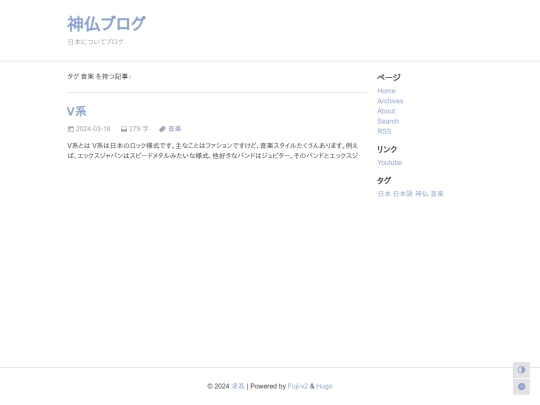Select the 音楽 tag in sidebar tag list
This screenshot has height=405, width=540.
click(437, 194)
